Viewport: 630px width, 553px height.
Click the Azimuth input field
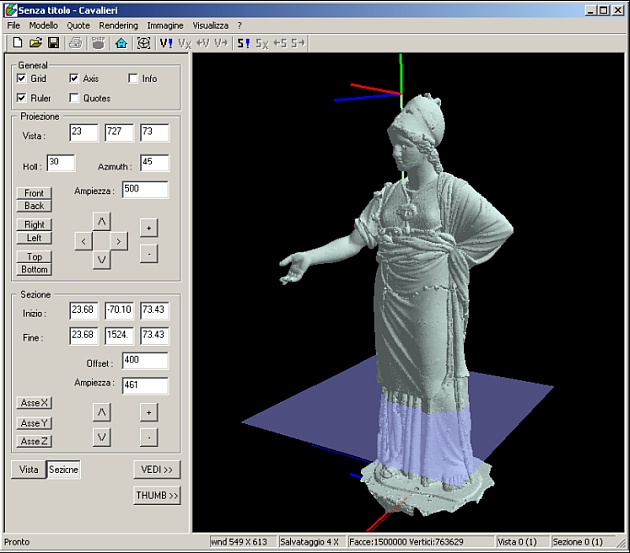pos(155,163)
